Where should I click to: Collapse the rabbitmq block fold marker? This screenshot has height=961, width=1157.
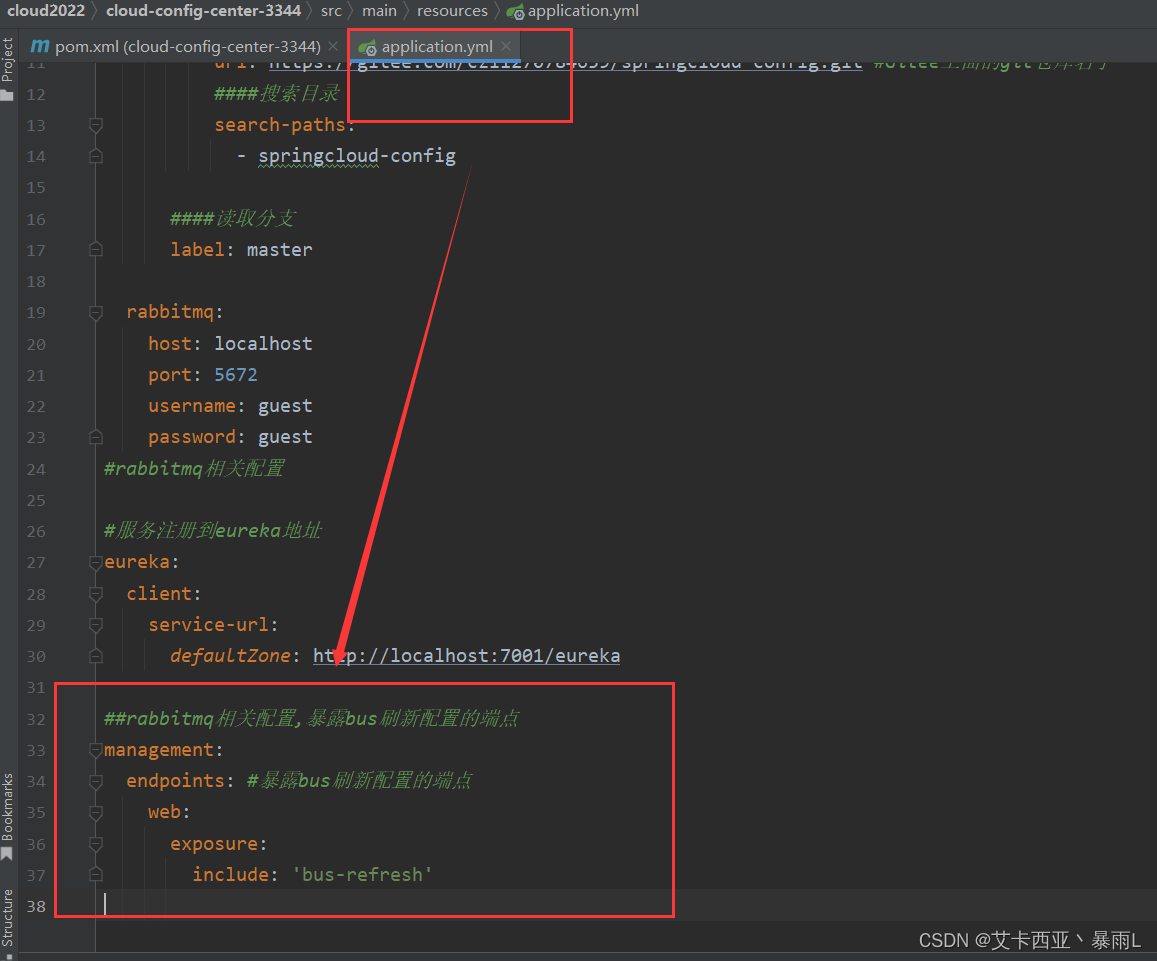(95, 312)
